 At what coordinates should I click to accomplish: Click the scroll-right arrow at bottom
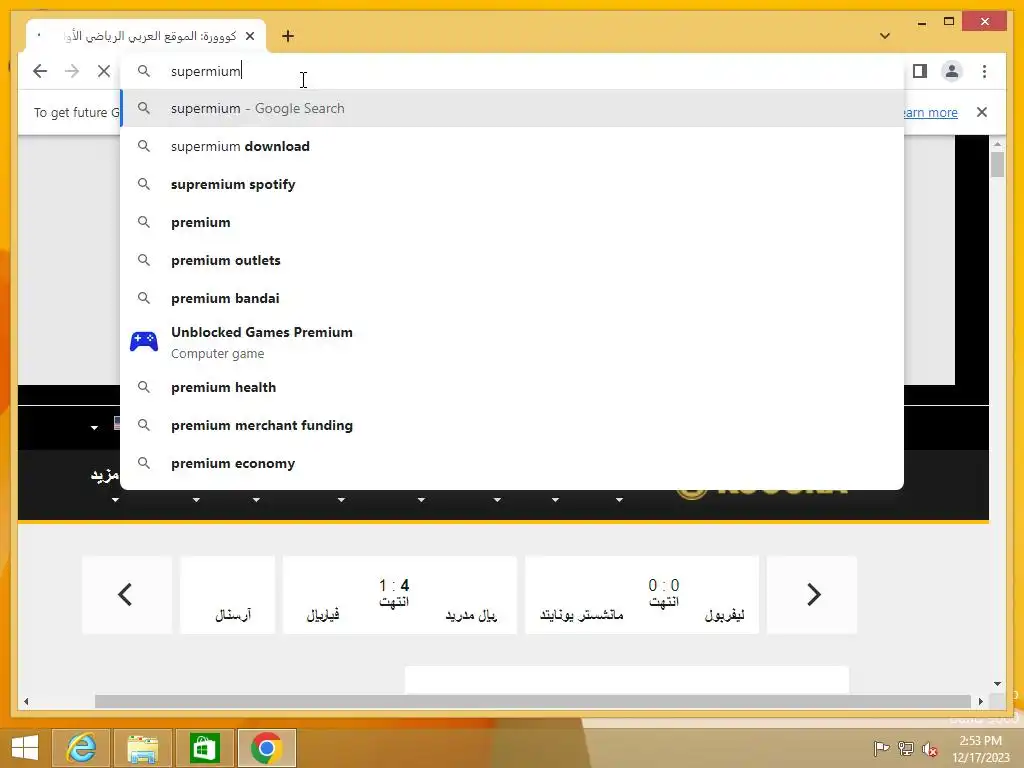pyautogui.click(x=981, y=701)
